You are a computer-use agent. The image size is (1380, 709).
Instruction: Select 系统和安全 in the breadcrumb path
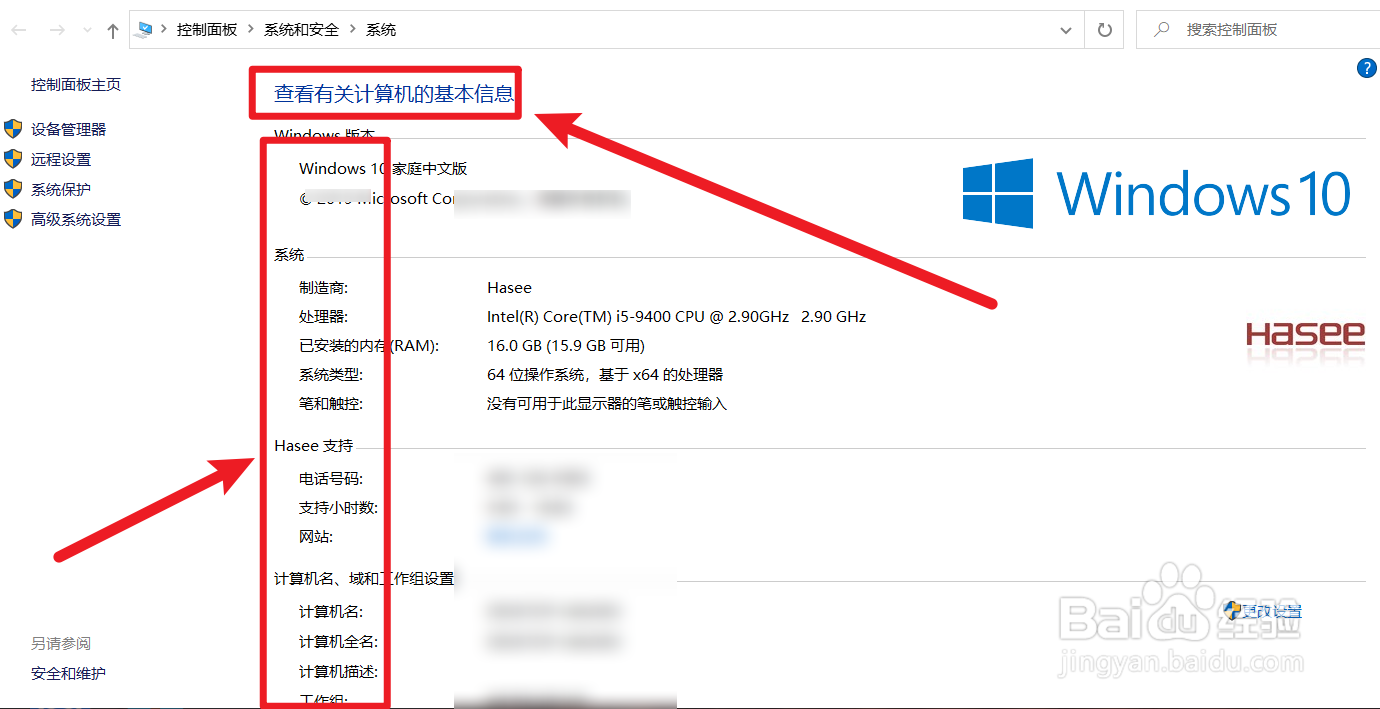pos(301,30)
